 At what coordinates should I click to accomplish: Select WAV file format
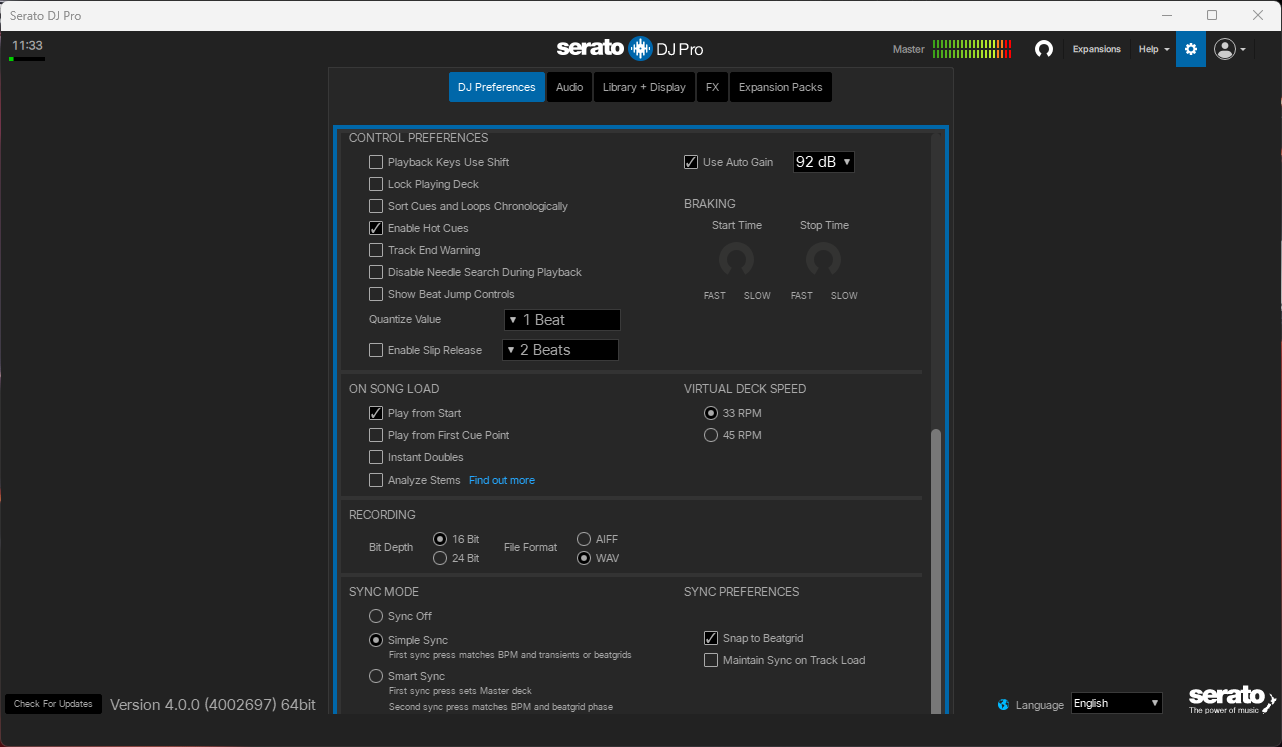click(584, 558)
